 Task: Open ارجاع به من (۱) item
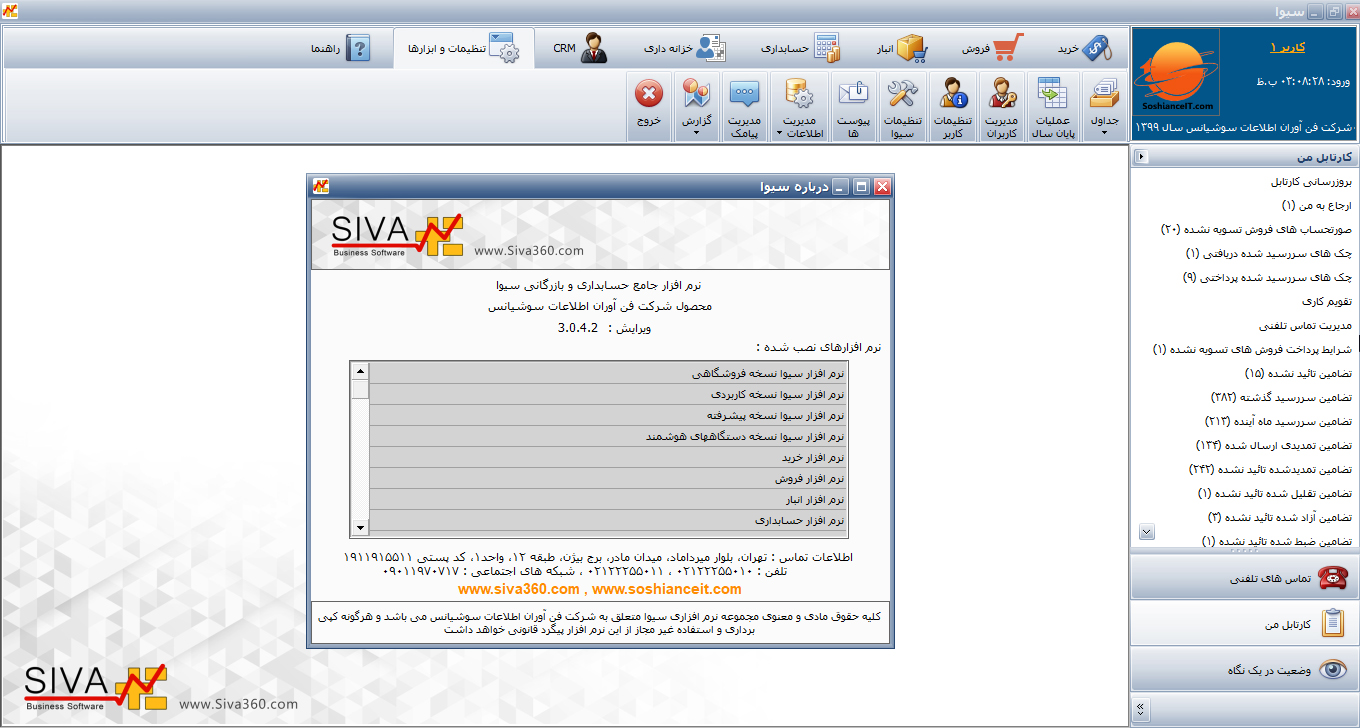[1316, 206]
